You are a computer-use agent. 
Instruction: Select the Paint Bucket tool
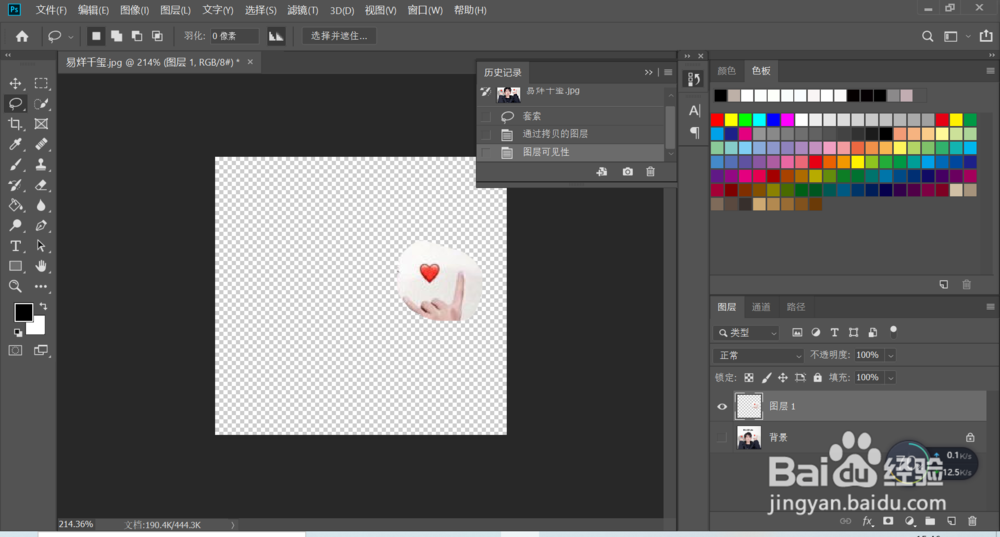pos(15,205)
